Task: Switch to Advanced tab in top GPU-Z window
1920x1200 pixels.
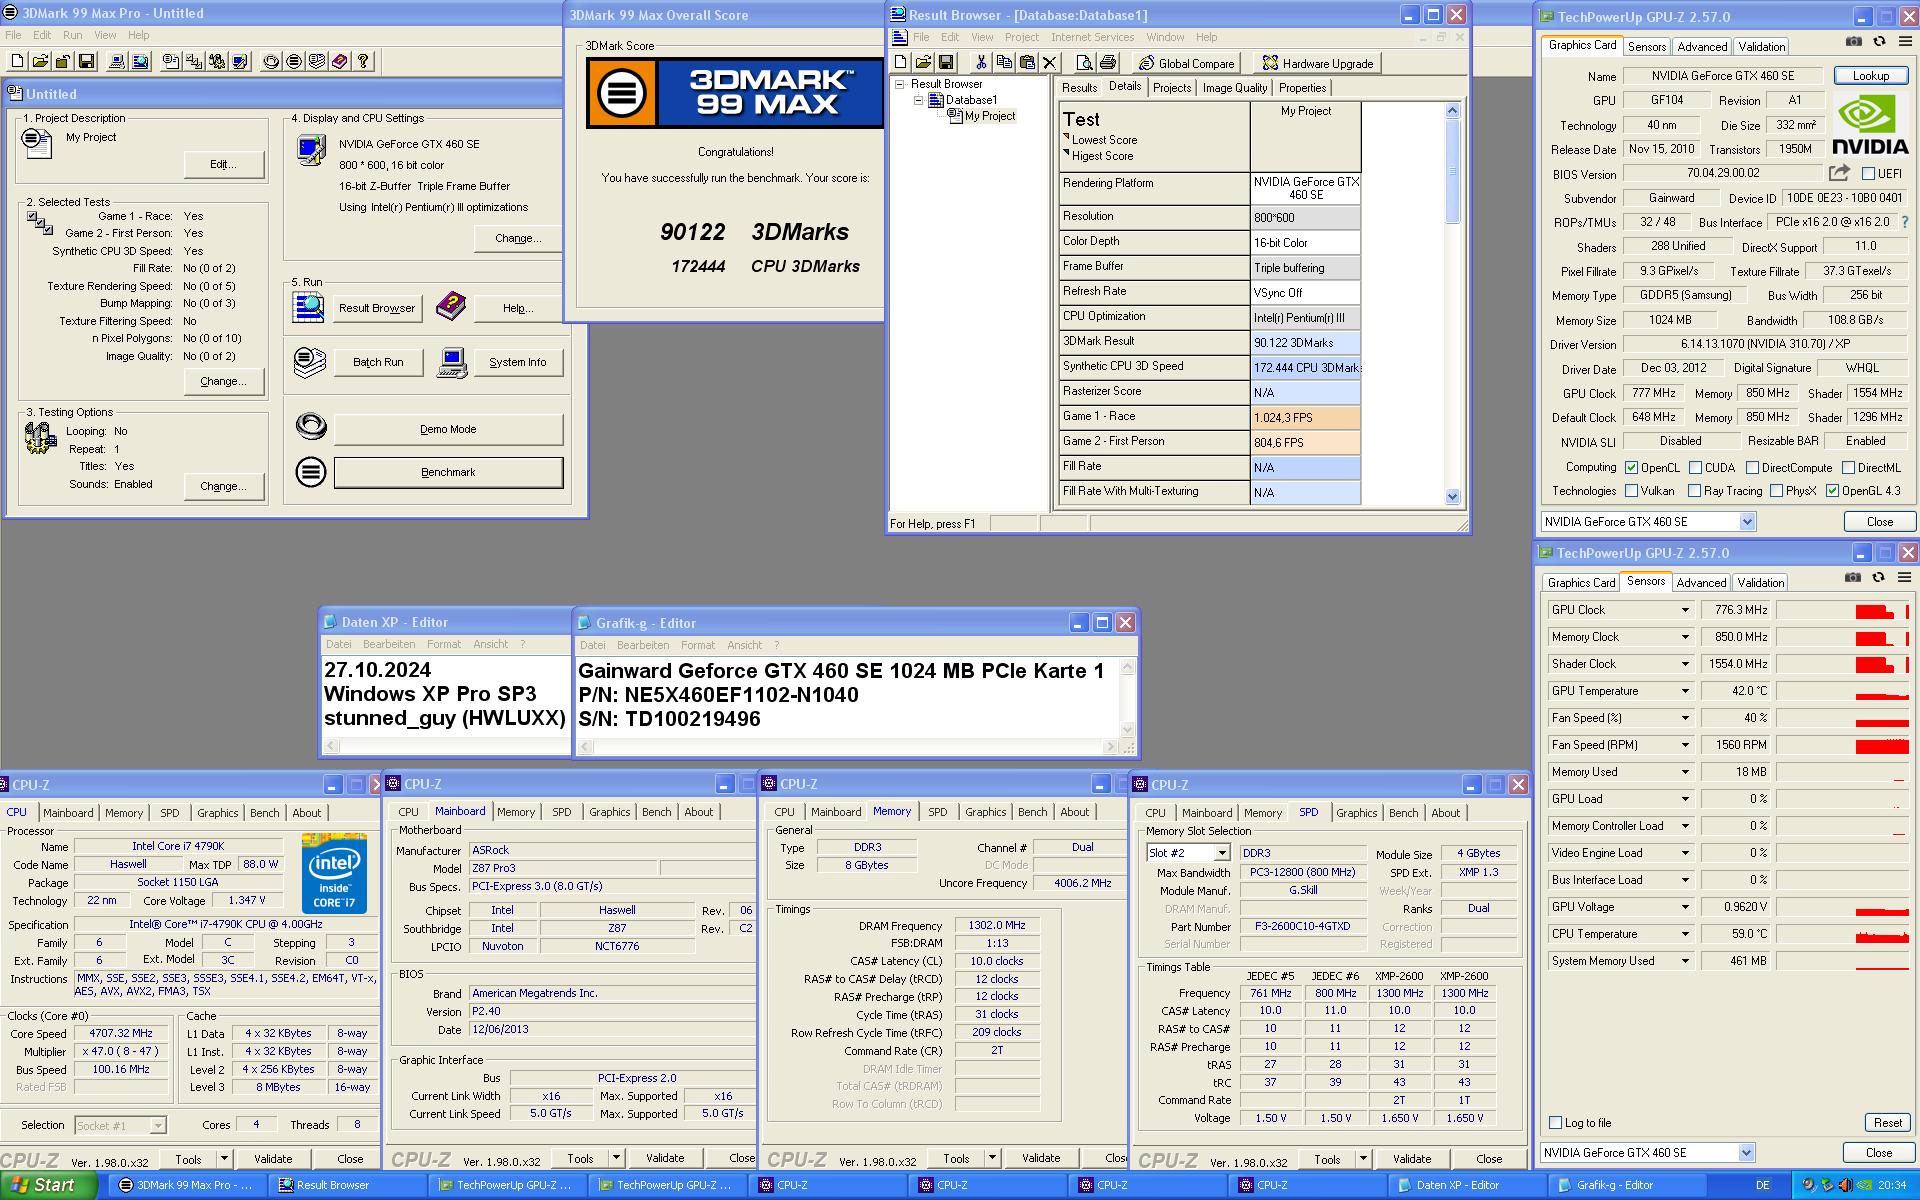Action: (1702, 47)
